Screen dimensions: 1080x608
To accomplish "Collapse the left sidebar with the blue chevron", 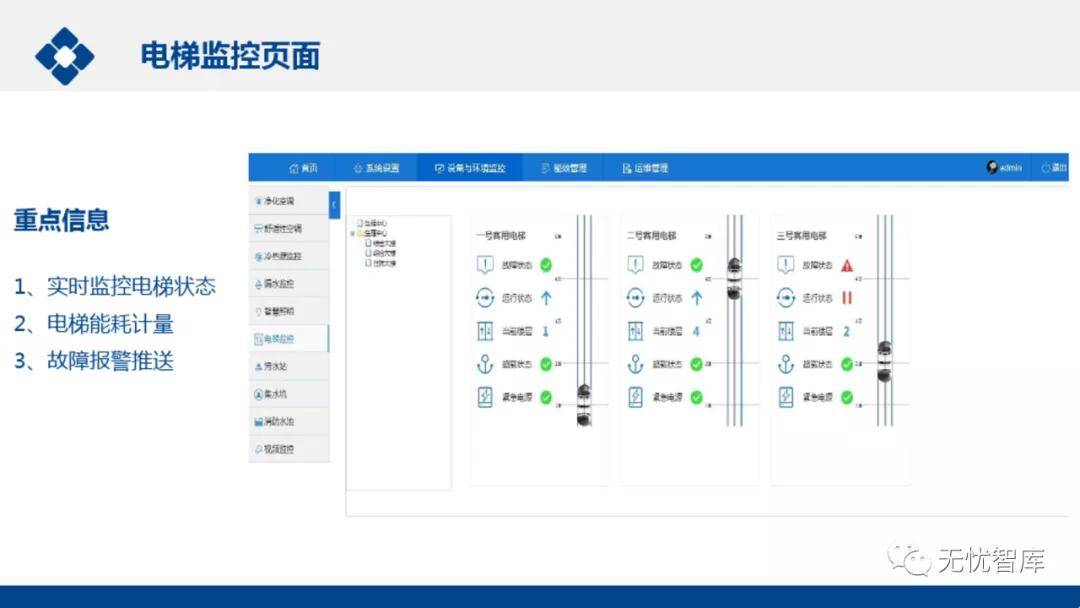I will (x=334, y=204).
